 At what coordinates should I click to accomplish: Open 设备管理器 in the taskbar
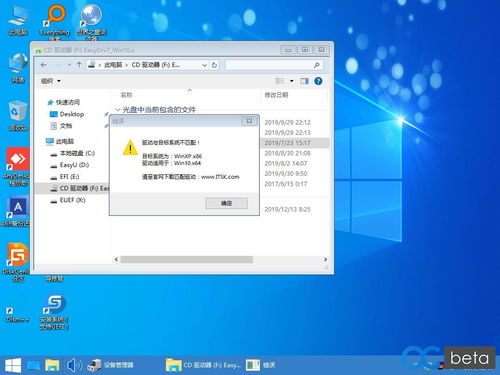[x=111, y=365]
